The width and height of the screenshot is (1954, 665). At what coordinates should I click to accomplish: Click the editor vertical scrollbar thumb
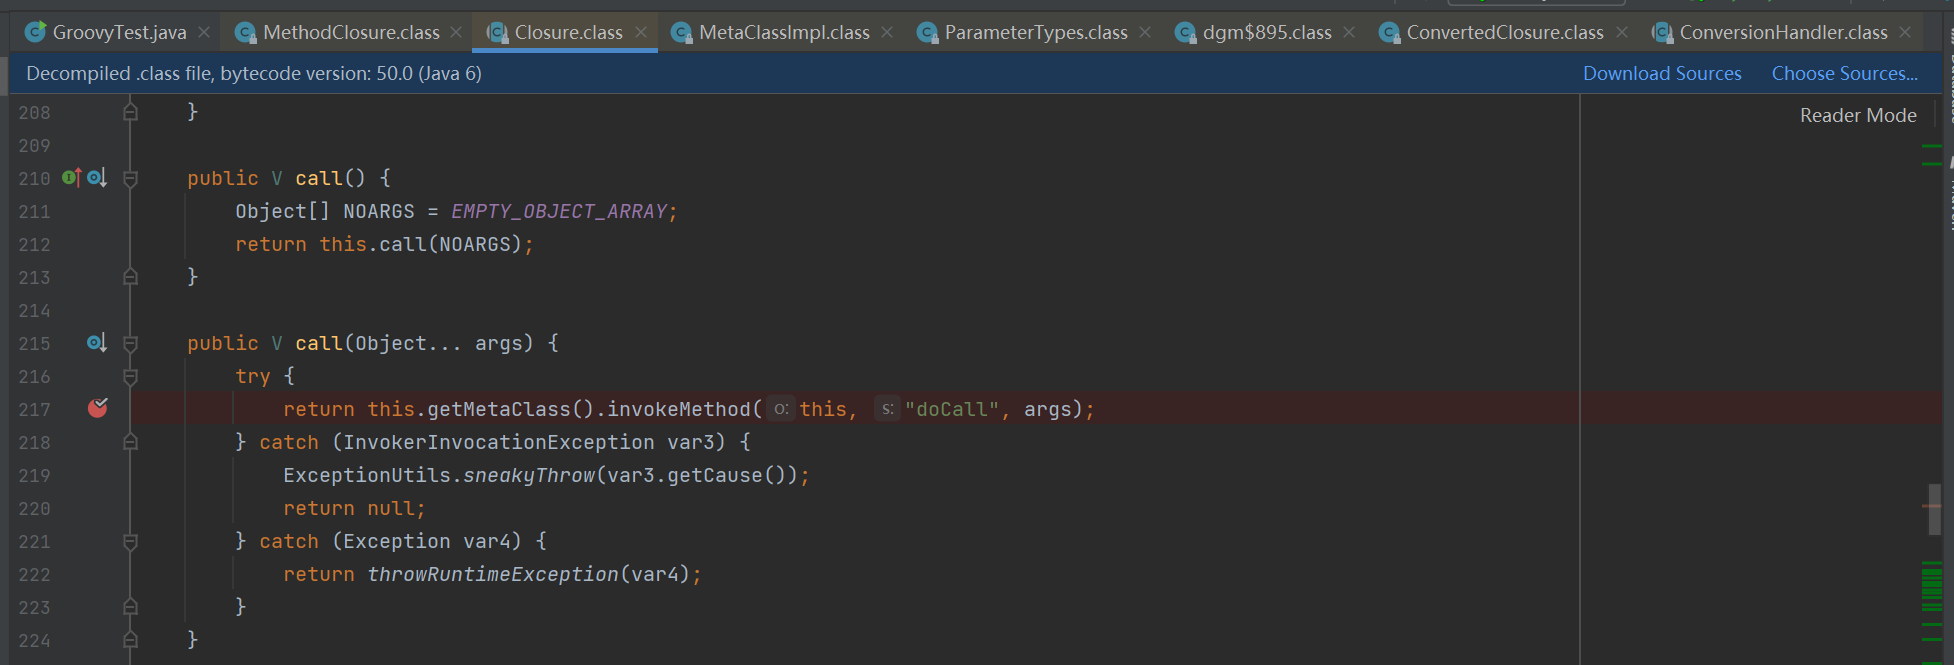click(1935, 510)
